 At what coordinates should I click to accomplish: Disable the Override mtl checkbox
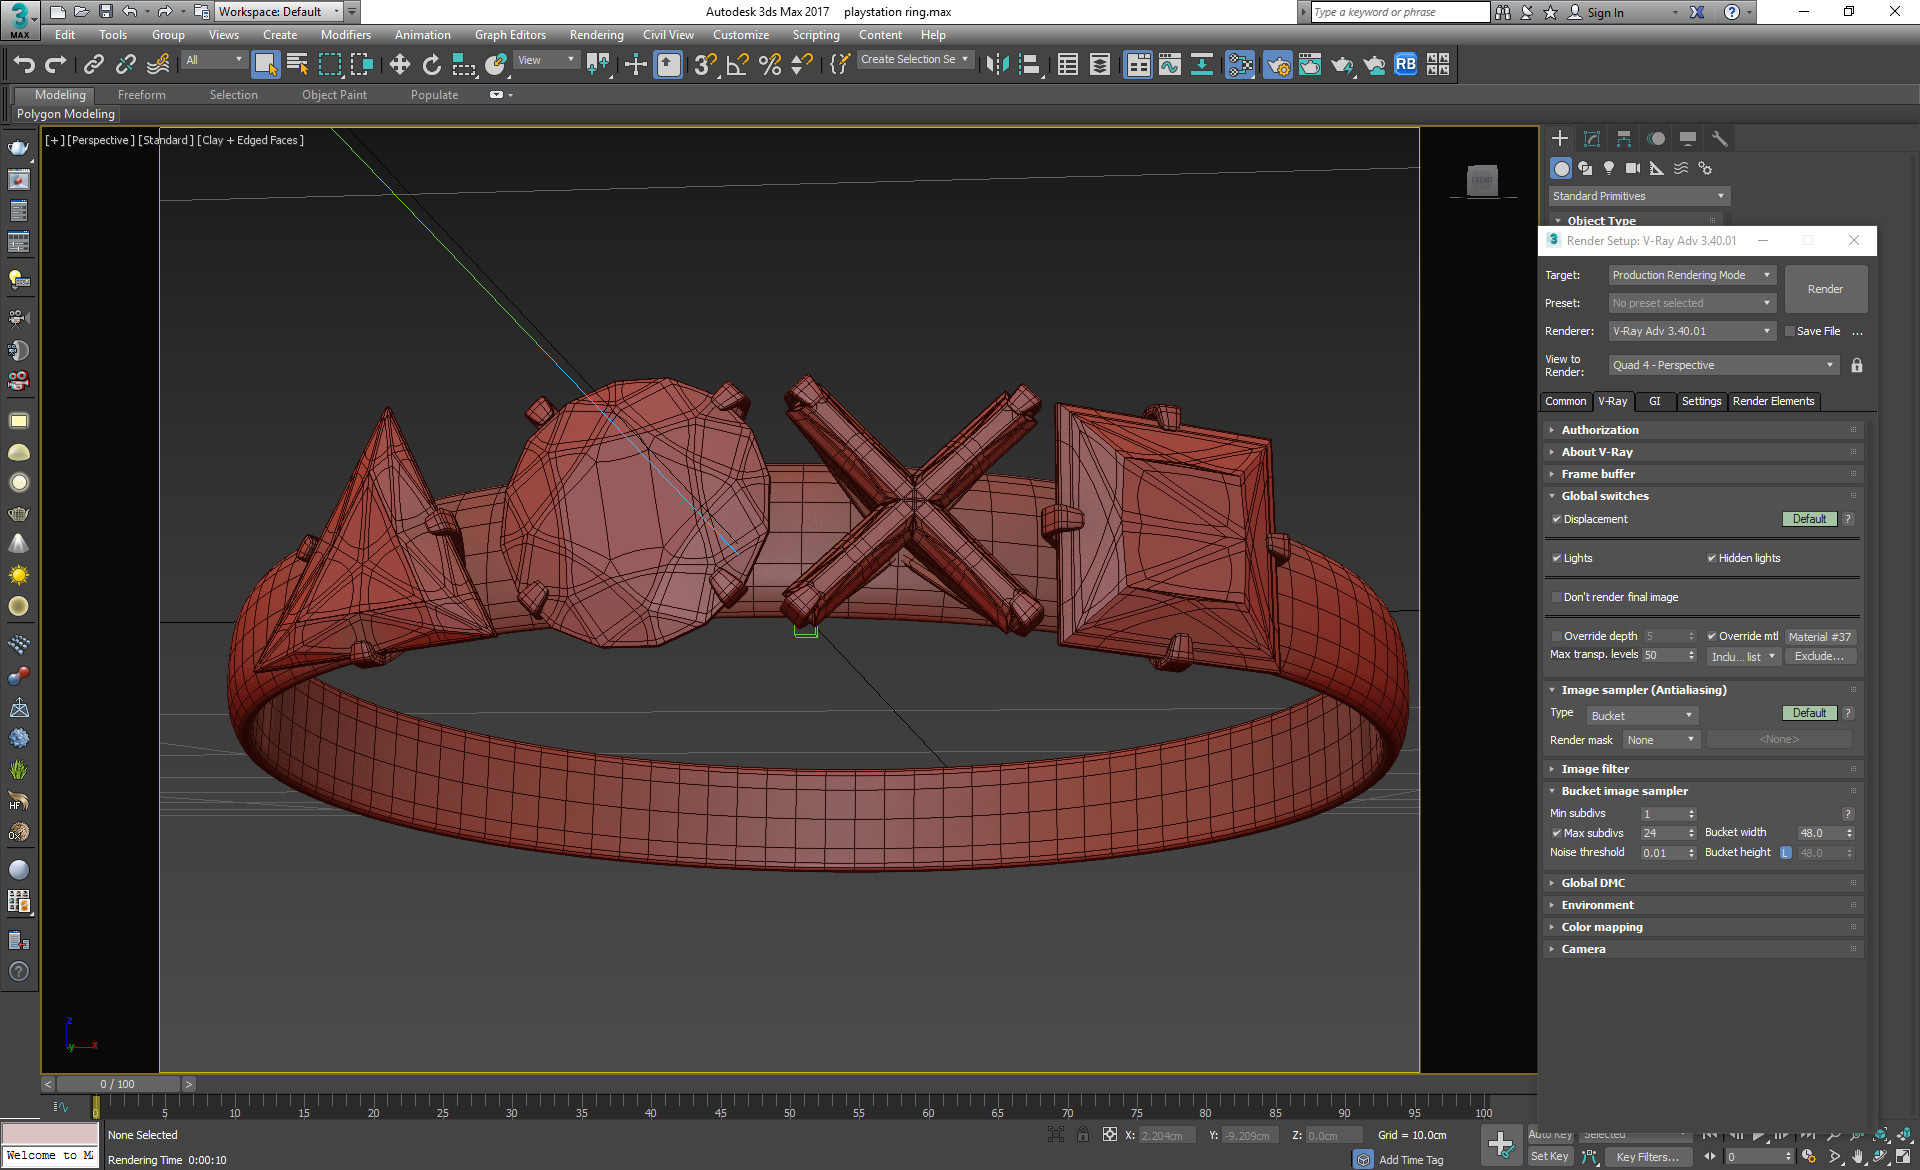(1711, 637)
